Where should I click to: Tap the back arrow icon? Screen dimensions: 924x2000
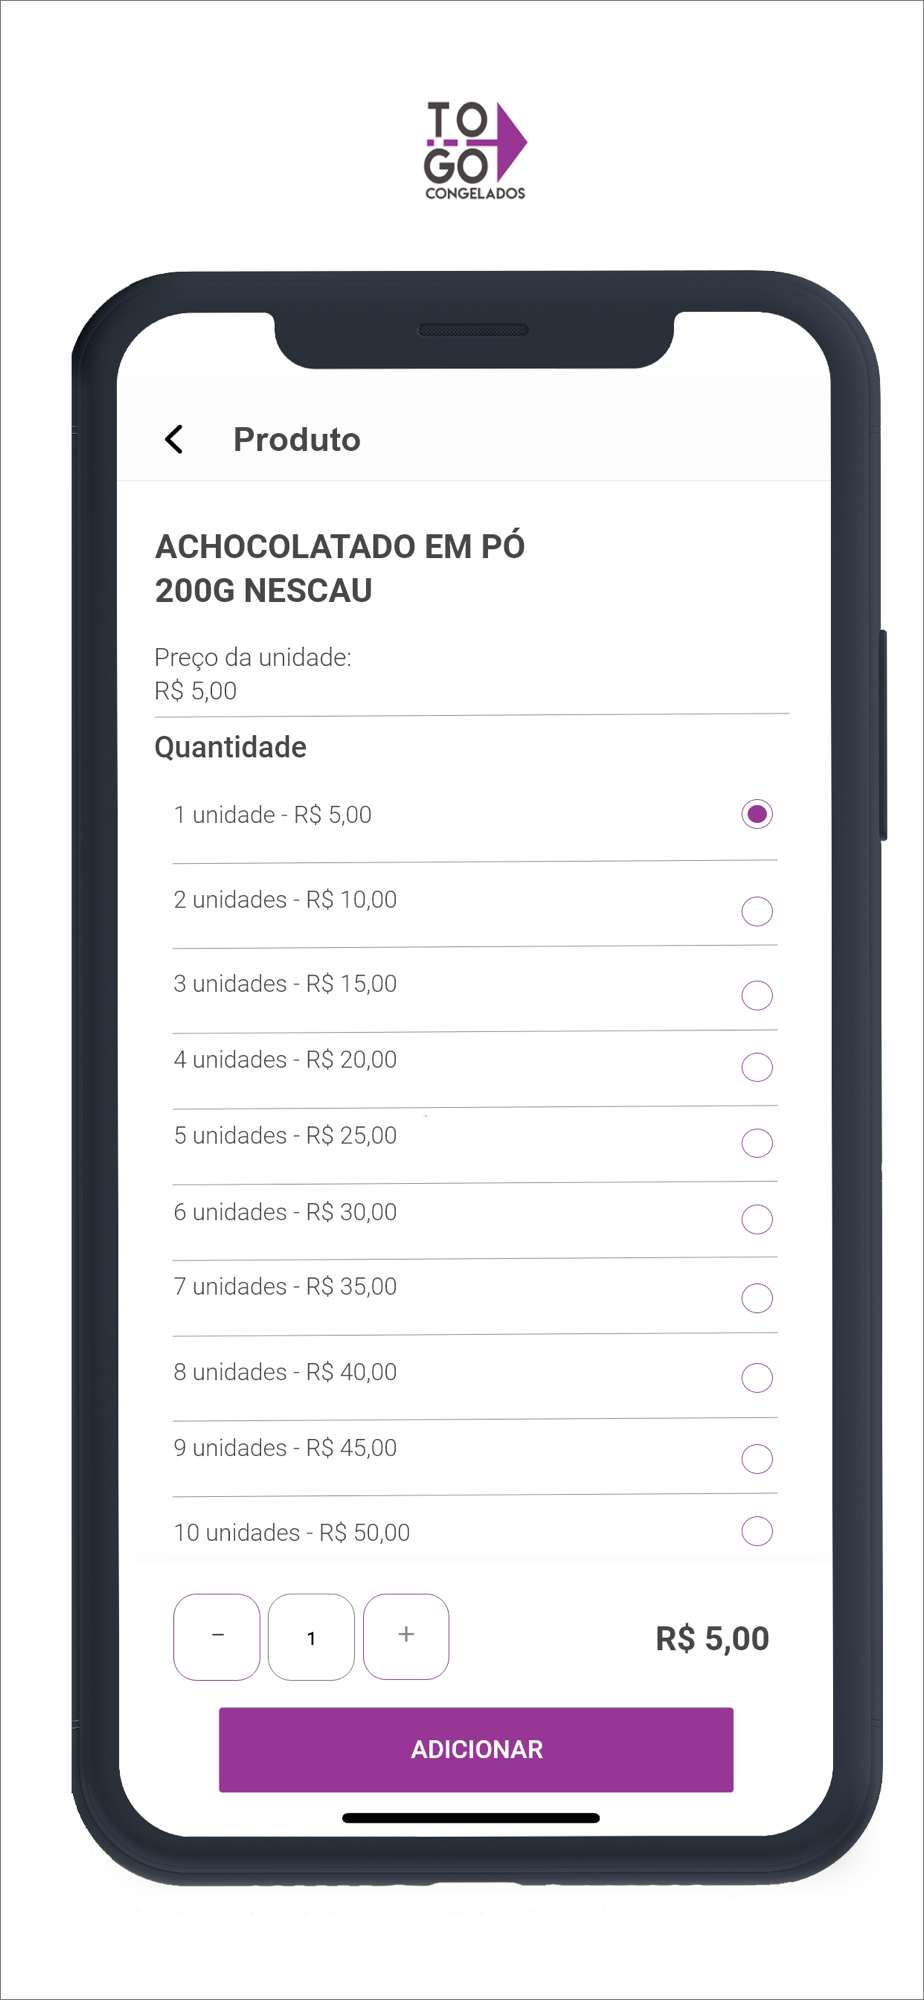tap(174, 439)
